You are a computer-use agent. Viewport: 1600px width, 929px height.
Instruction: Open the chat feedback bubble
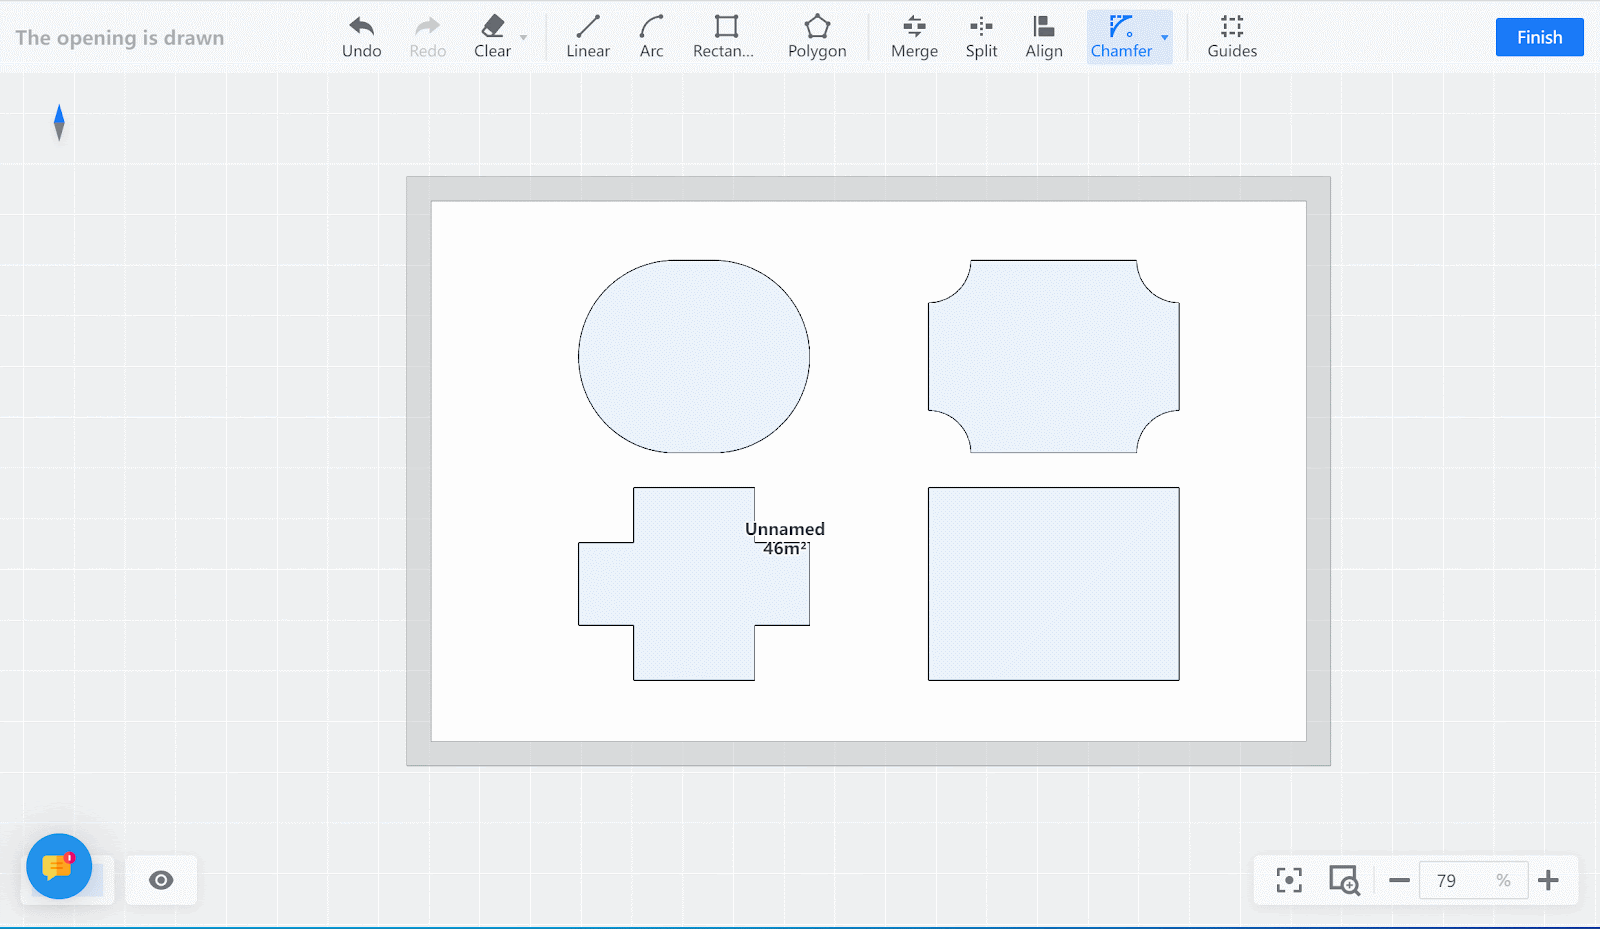pos(59,866)
